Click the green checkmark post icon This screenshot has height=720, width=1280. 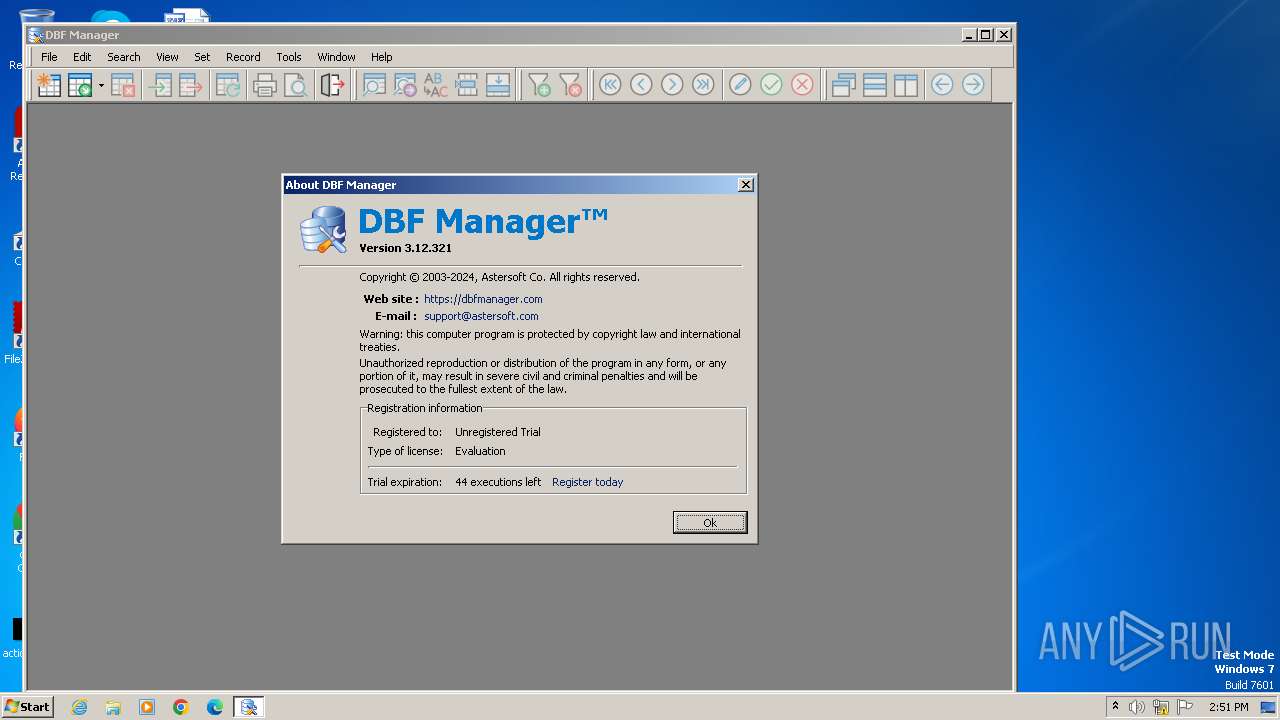click(771, 85)
